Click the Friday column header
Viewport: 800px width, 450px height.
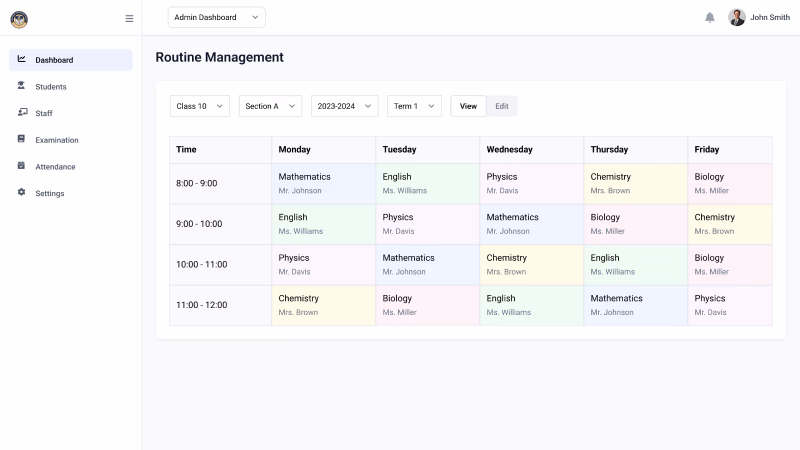(731, 149)
